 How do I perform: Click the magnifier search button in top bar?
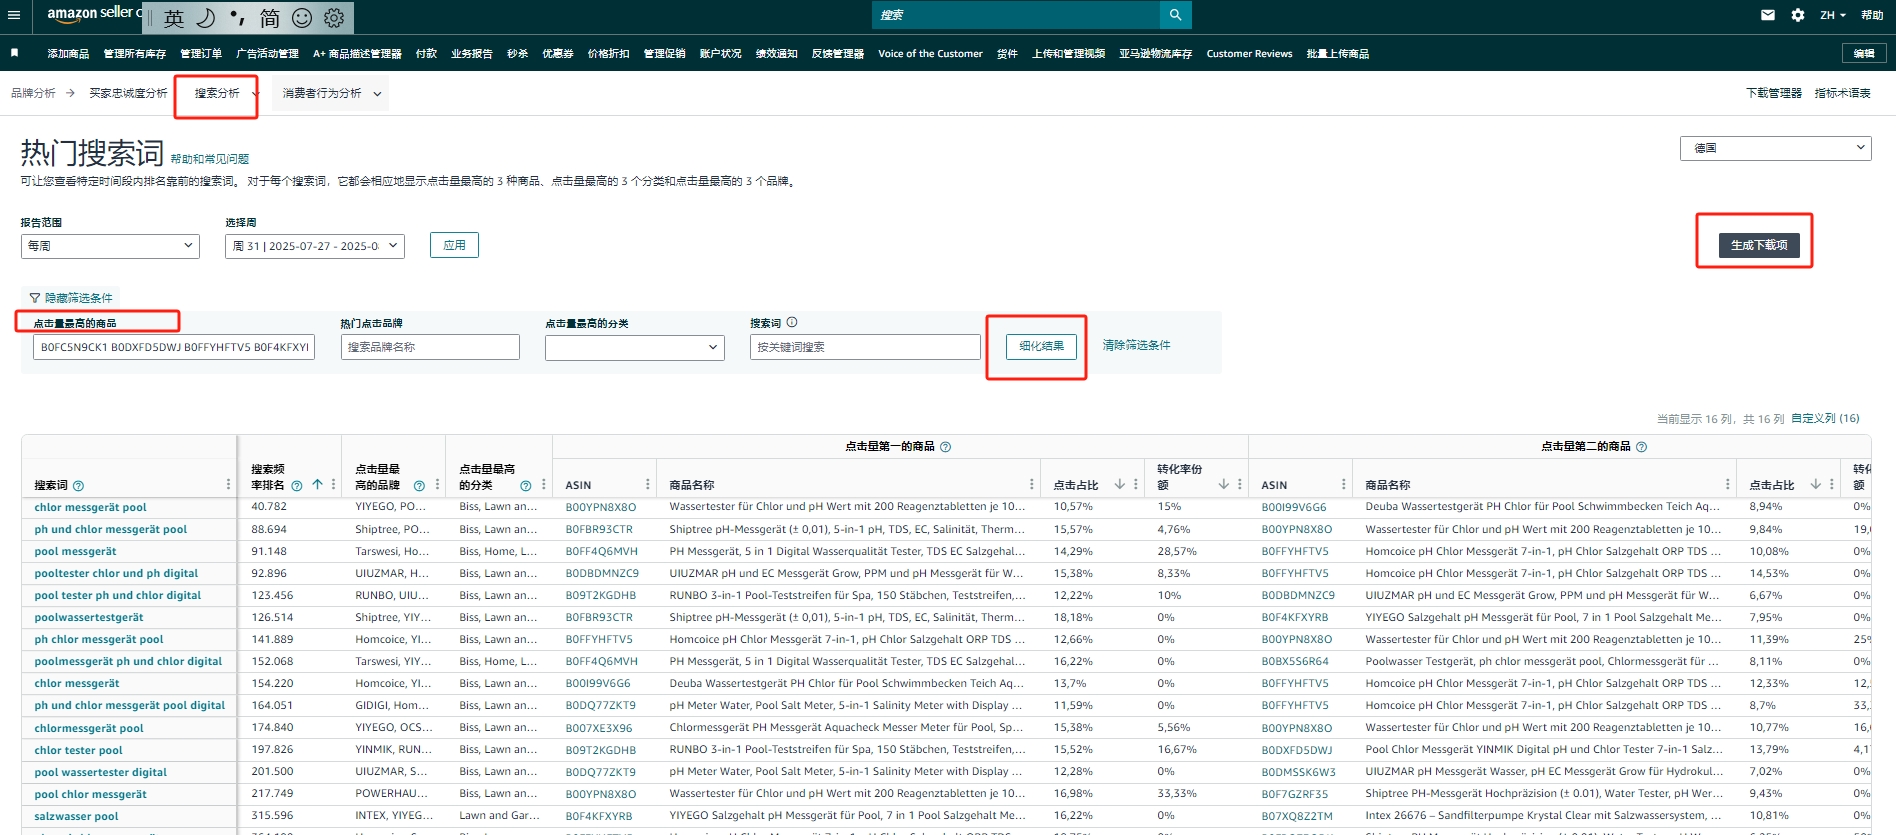1175,15
